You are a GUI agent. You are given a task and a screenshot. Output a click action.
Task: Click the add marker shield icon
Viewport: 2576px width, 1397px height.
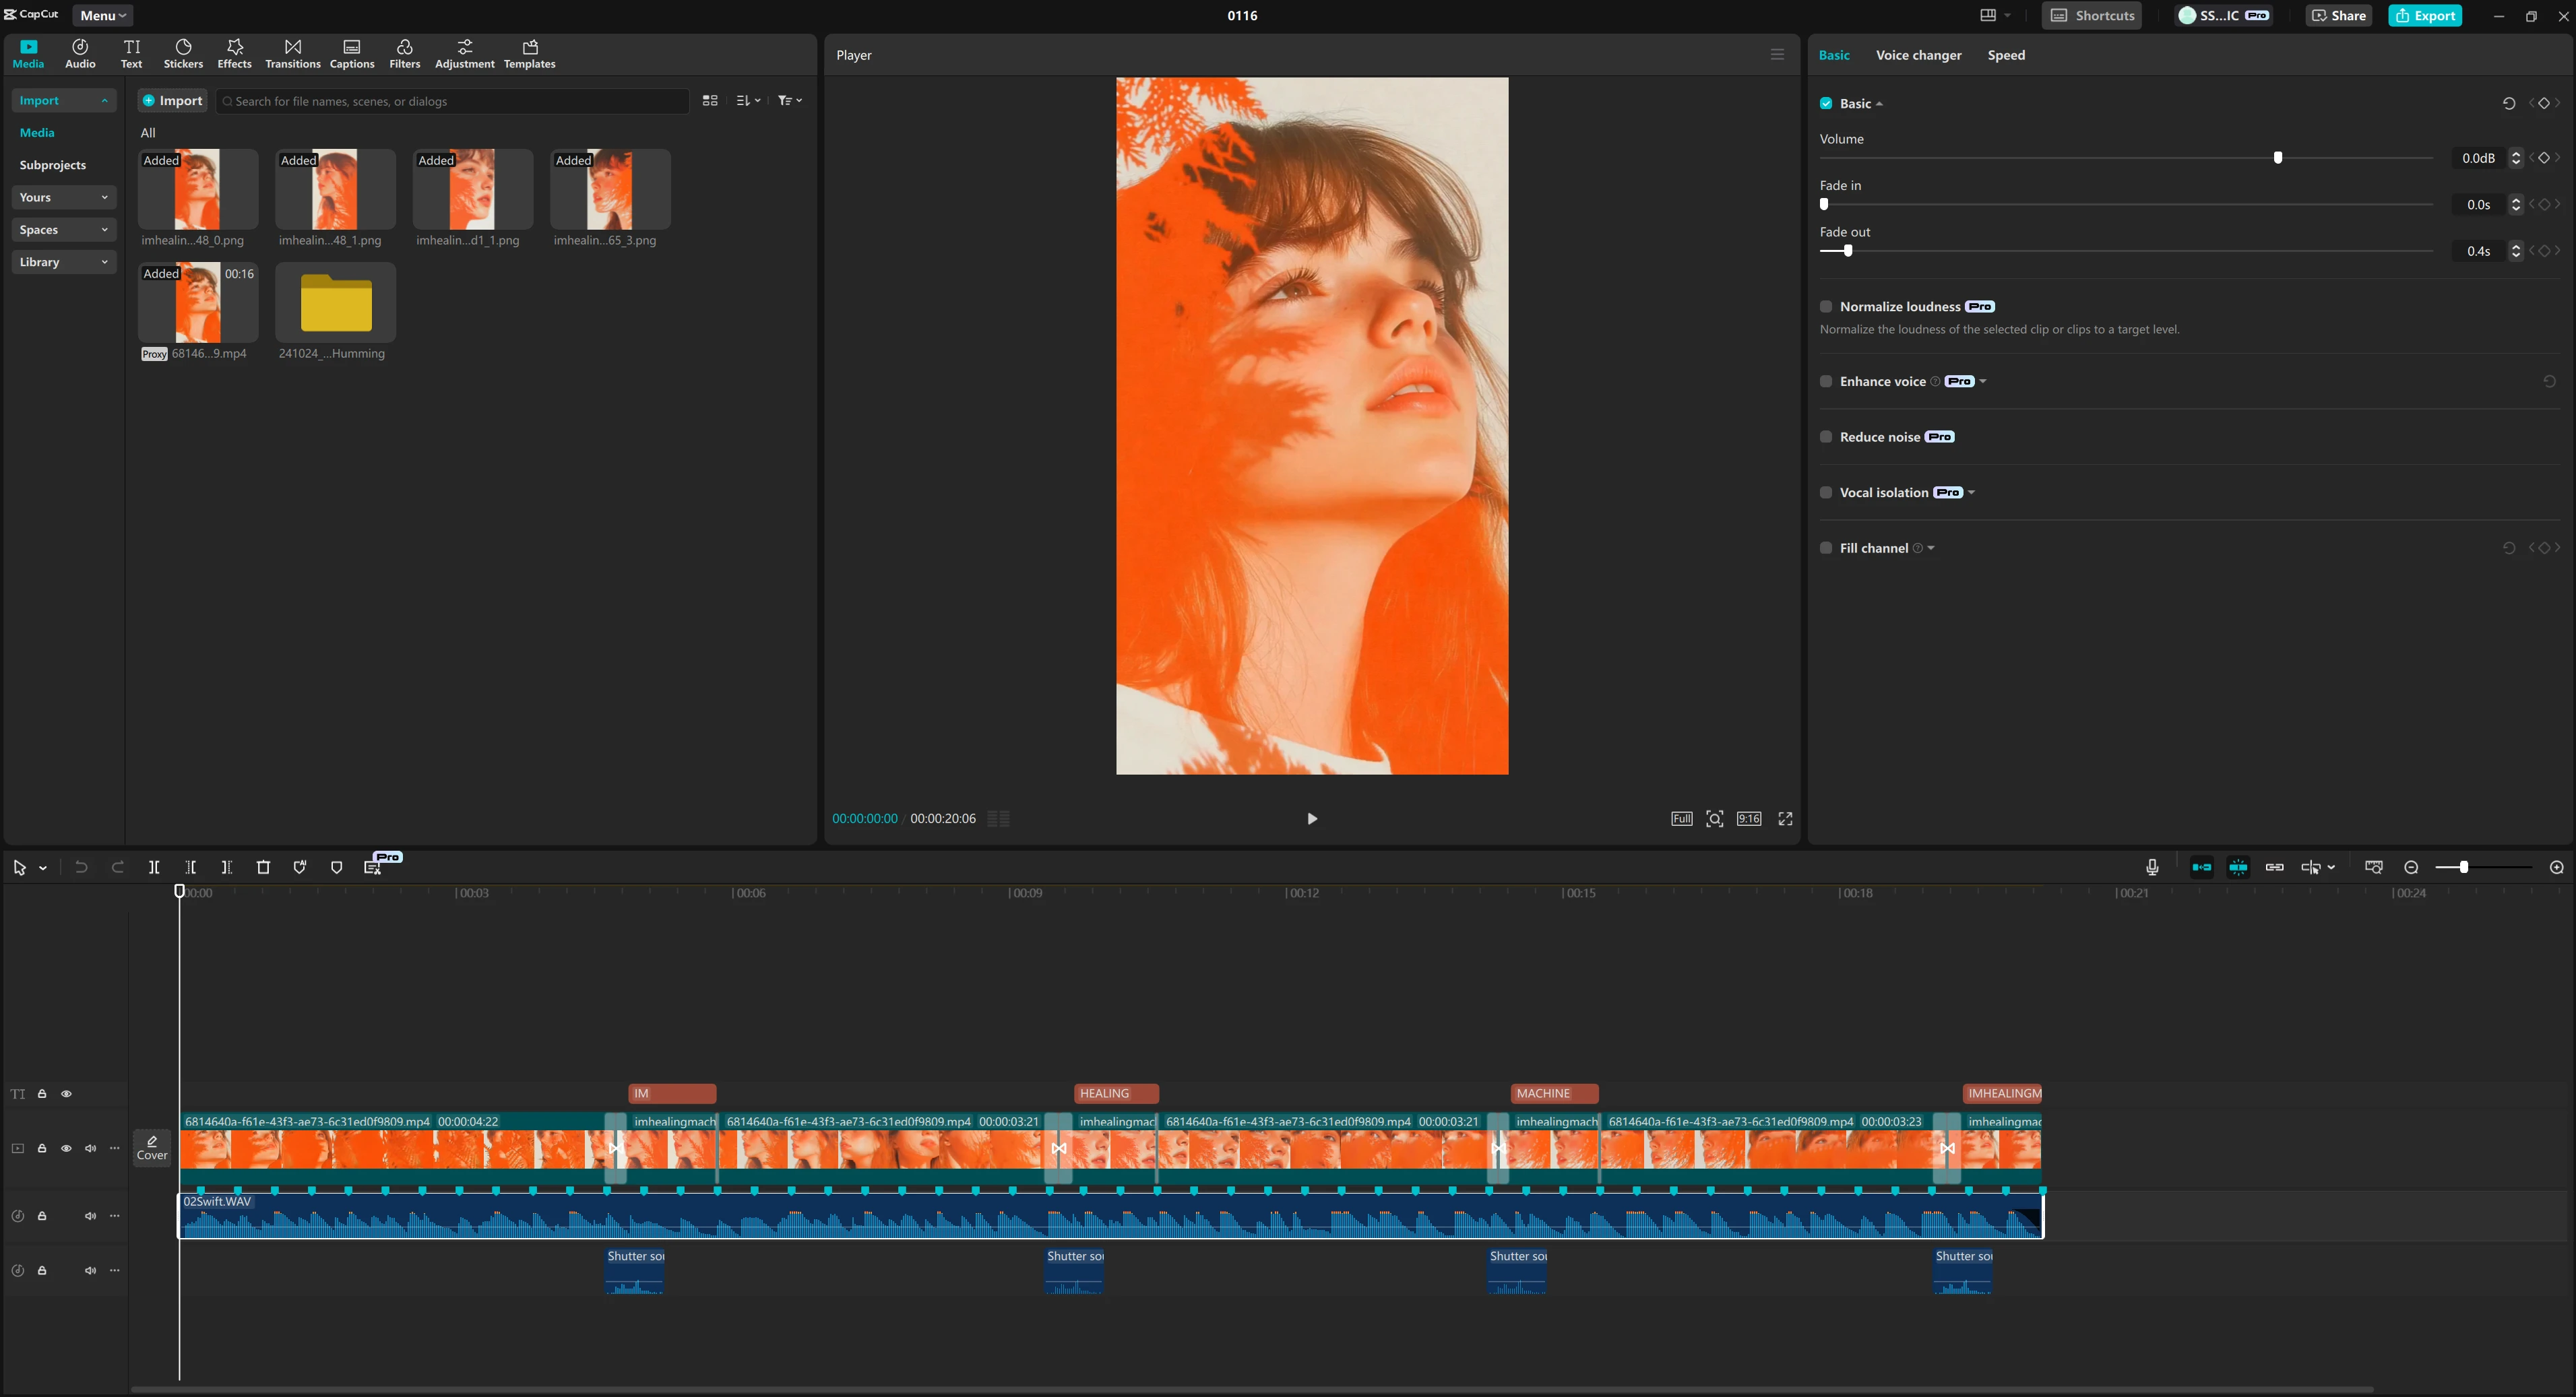click(x=336, y=867)
